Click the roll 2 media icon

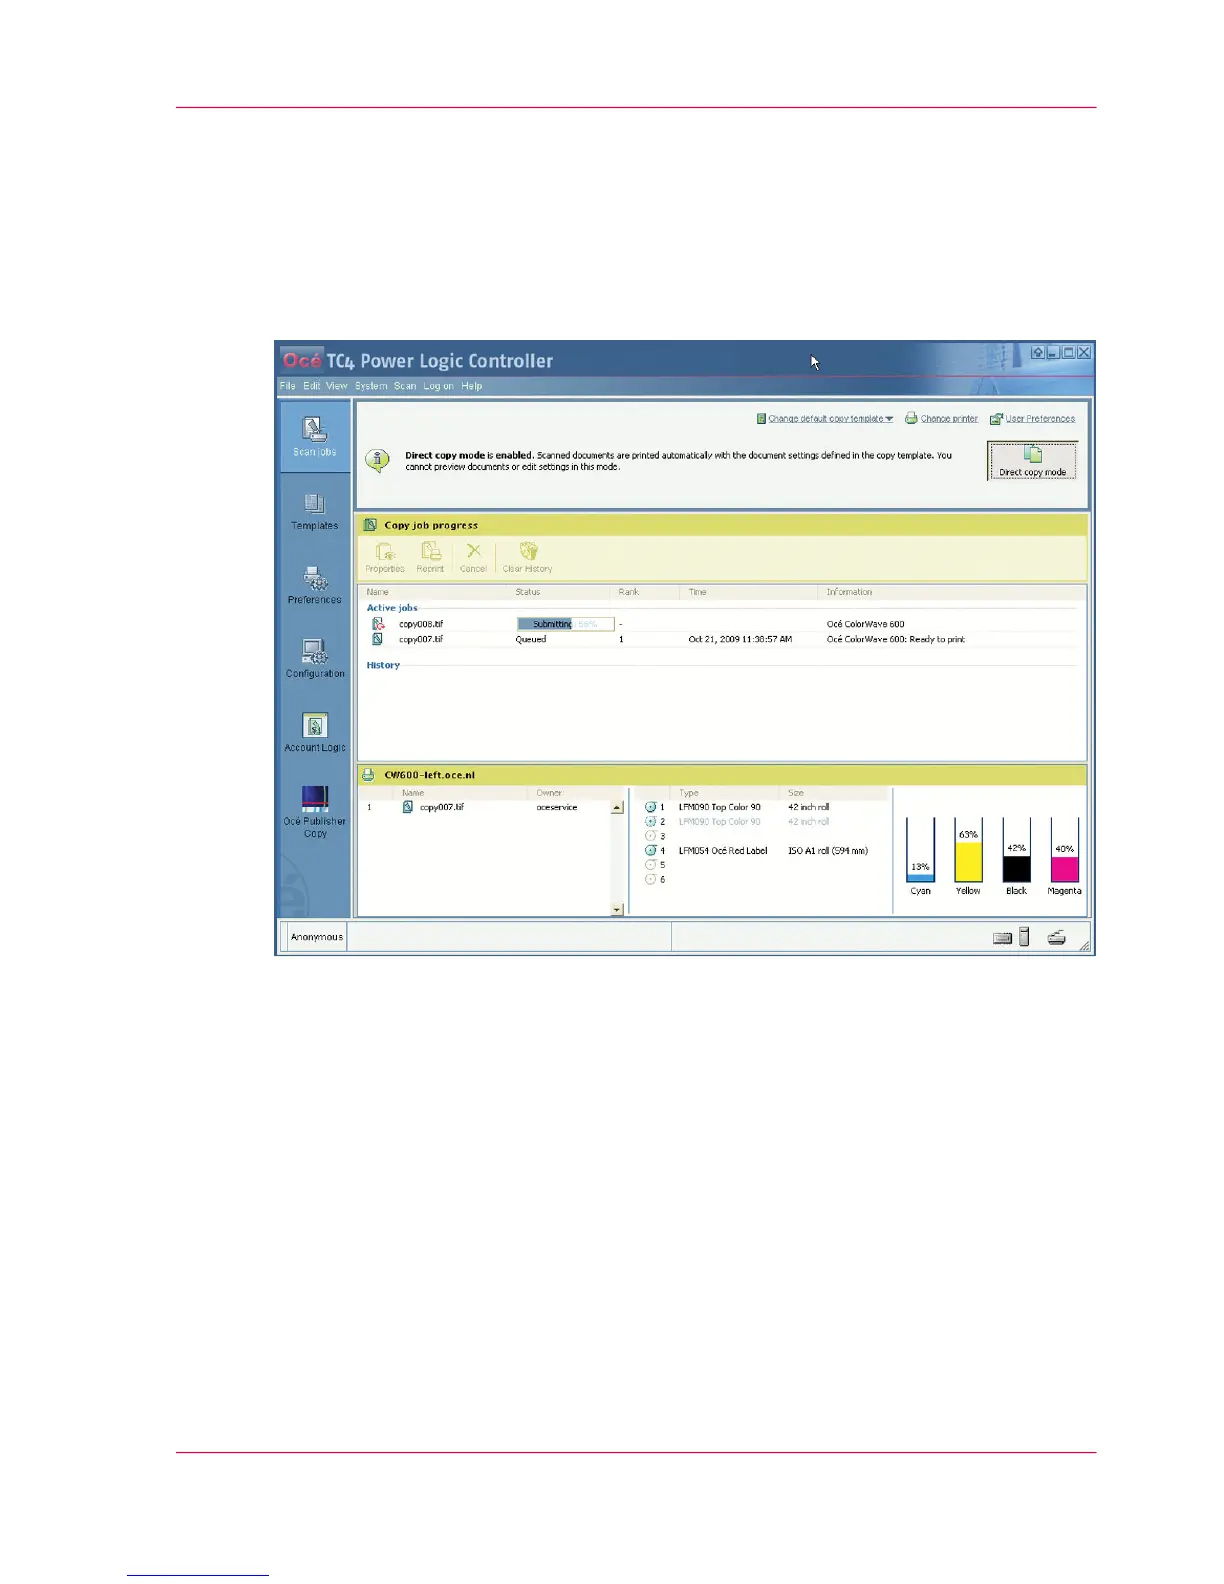point(650,821)
